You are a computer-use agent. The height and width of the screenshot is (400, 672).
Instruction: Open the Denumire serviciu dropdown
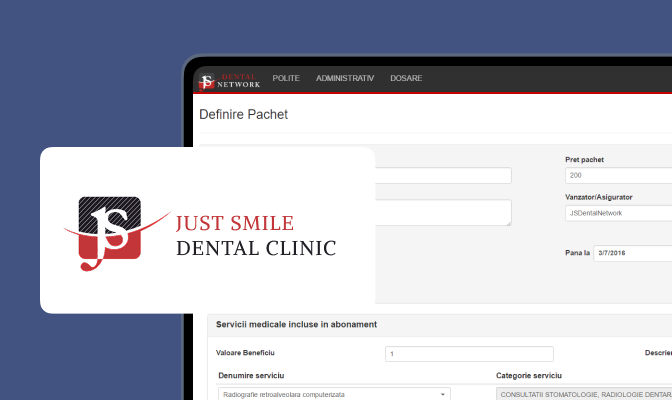tap(334, 394)
